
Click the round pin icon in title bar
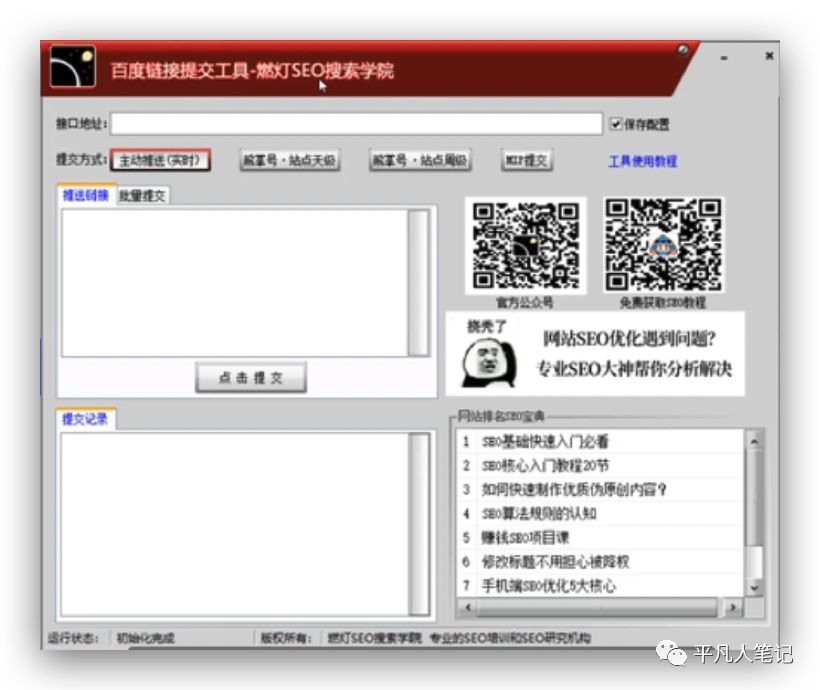click(x=683, y=50)
